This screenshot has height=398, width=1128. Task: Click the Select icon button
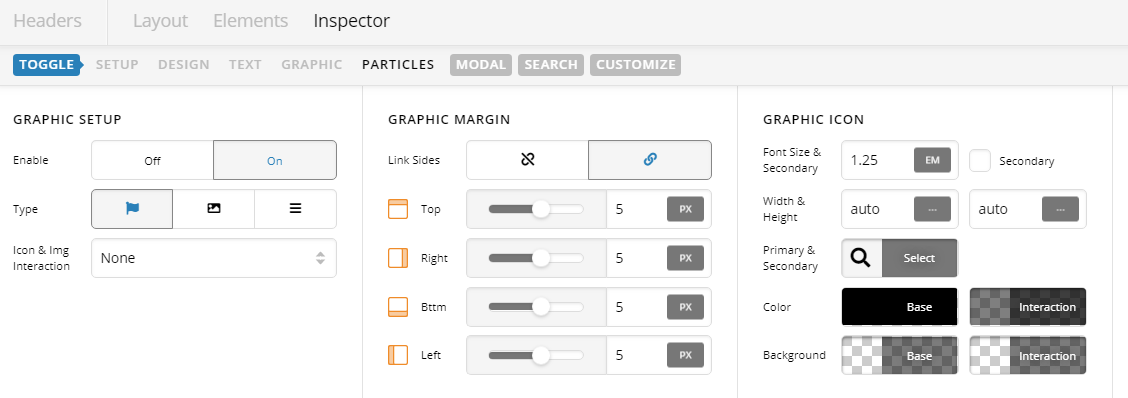click(919, 258)
